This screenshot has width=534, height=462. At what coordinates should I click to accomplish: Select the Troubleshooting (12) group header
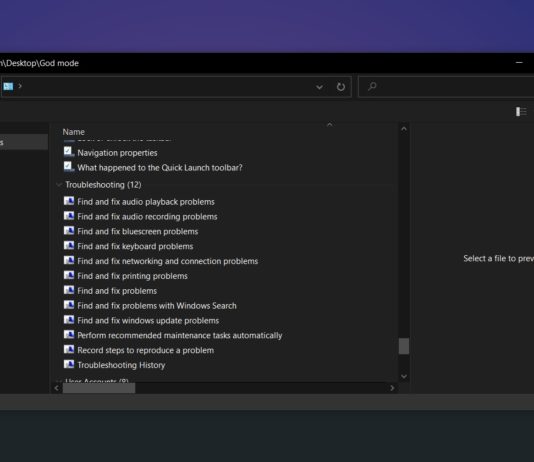coord(103,185)
